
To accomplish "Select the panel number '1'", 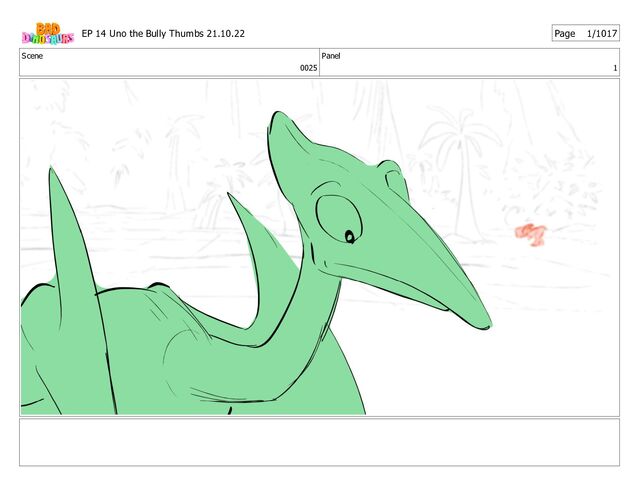I will (615, 68).
